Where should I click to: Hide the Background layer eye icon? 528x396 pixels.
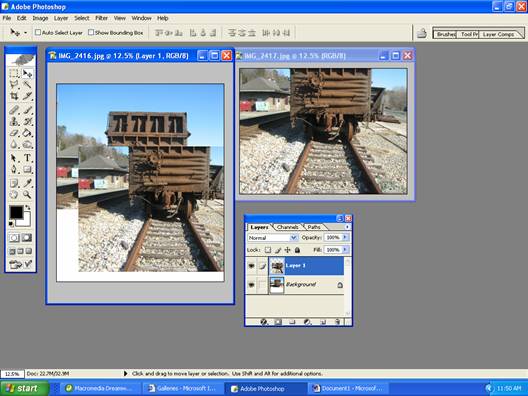(x=252, y=285)
